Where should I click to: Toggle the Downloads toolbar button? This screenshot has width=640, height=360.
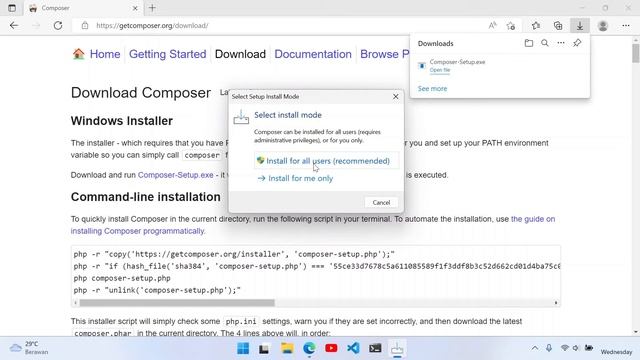coord(580,25)
